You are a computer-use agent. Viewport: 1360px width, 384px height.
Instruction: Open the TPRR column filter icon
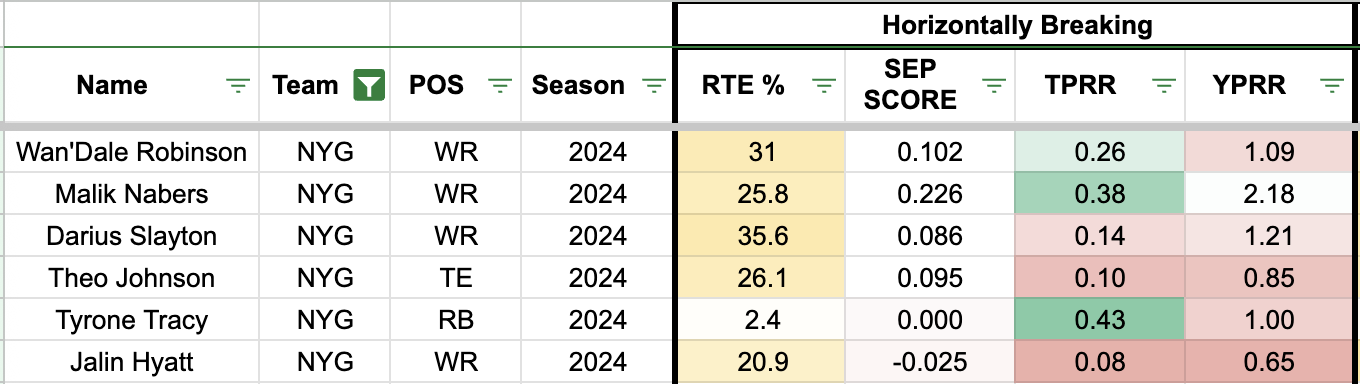pos(1163,86)
